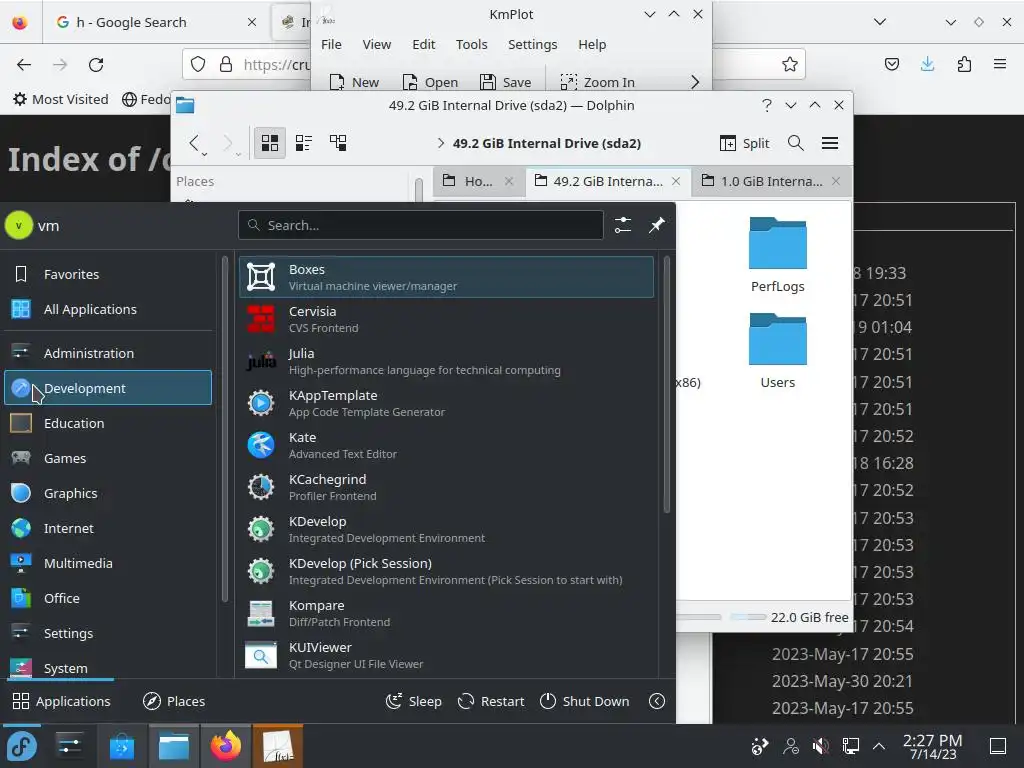This screenshot has height=768, width=1024.
Task: Close the 49.2 GiB Interna... tab
Action: pyautogui.click(x=677, y=182)
